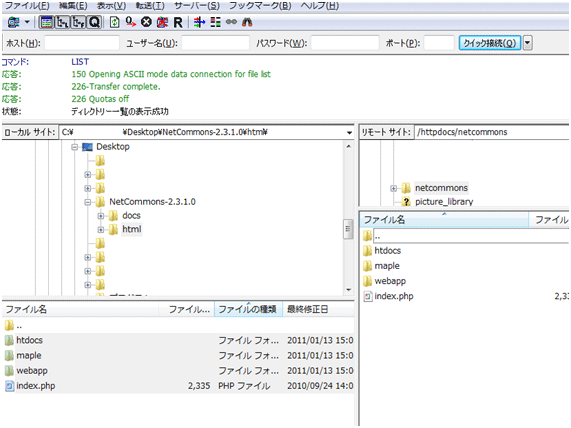Select NetCommons-2.3.1.0 folder in local tree

pyautogui.click(x=152, y=202)
